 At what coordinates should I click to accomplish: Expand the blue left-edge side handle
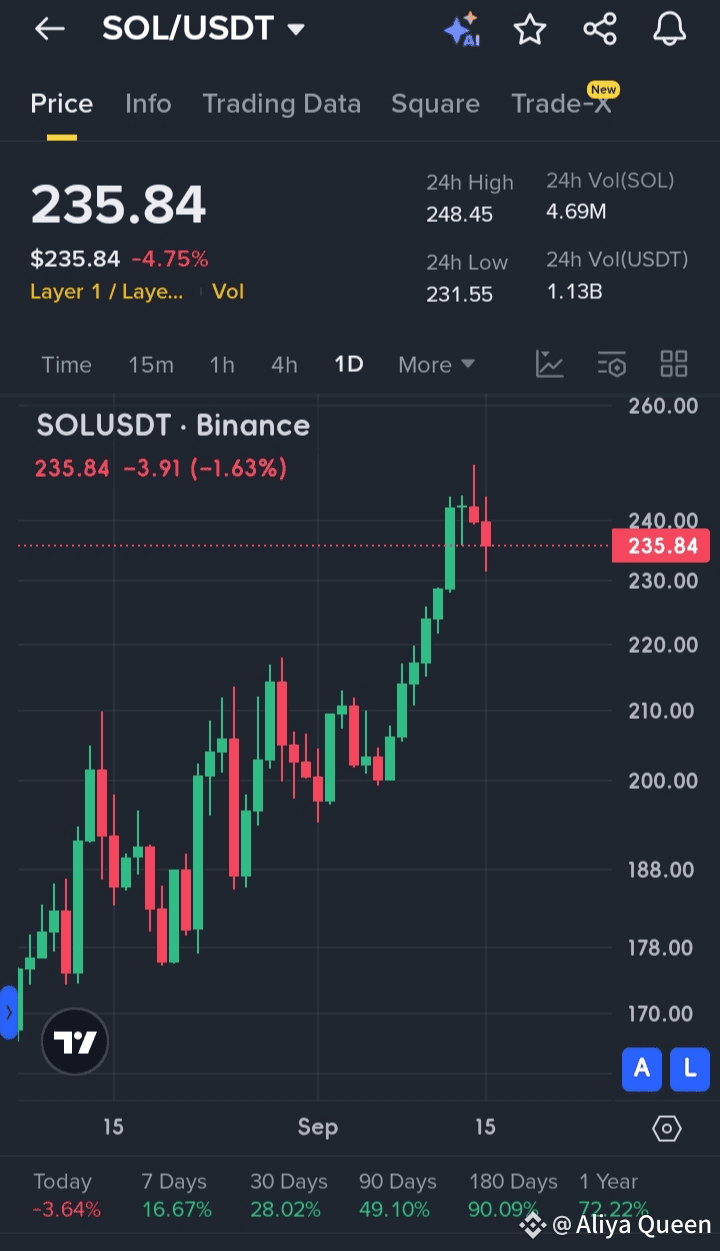[8, 1012]
